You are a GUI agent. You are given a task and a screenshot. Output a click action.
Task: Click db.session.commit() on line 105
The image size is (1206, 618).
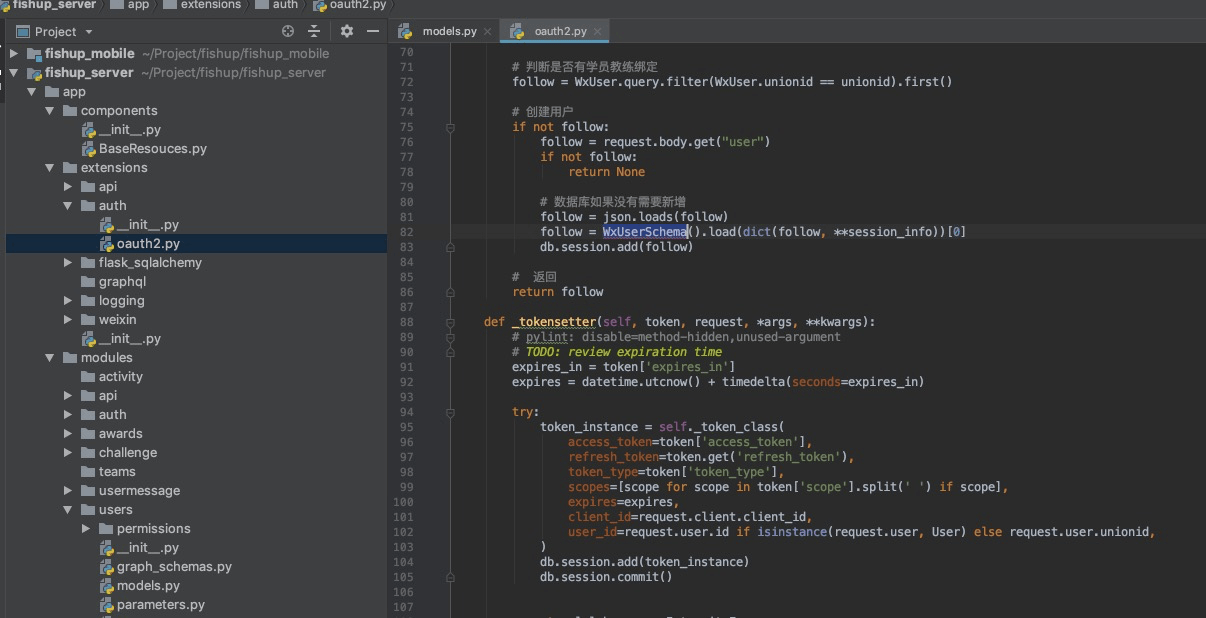(x=607, y=577)
